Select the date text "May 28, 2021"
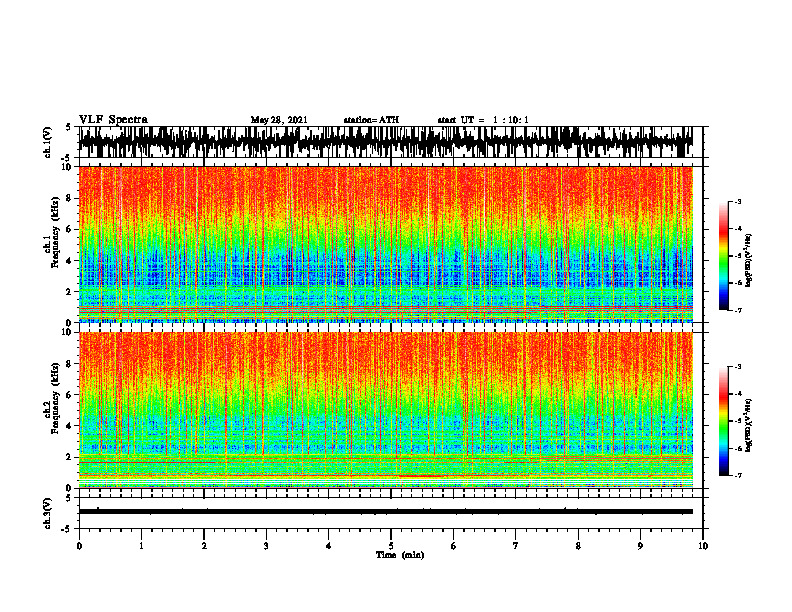Viewport: 792px width, 612px height. pos(279,120)
